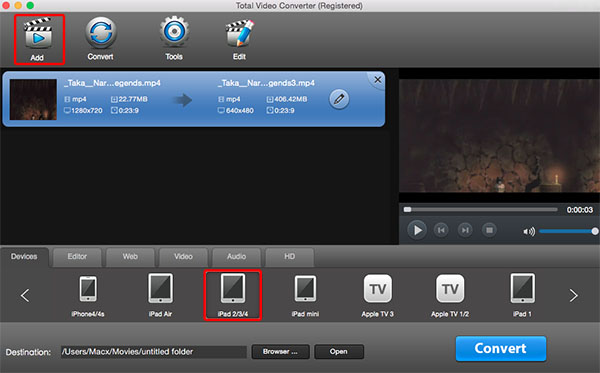Switch to the Audio tab

tap(236, 257)
